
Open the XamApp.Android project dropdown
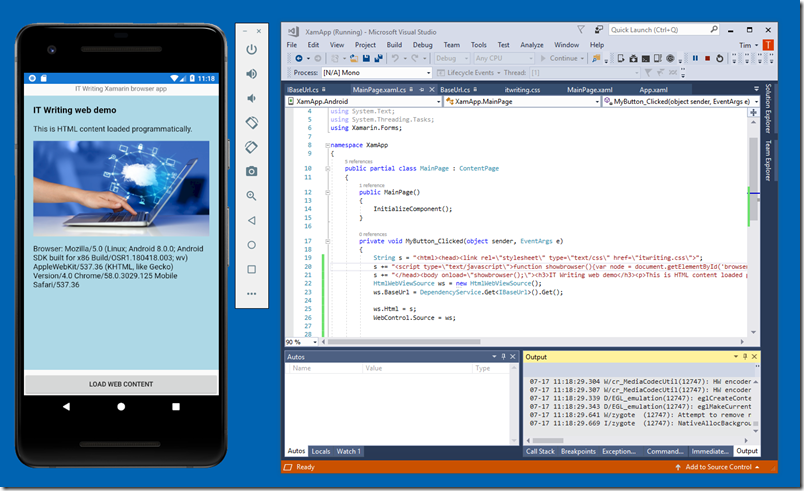(x=364, y=101)
